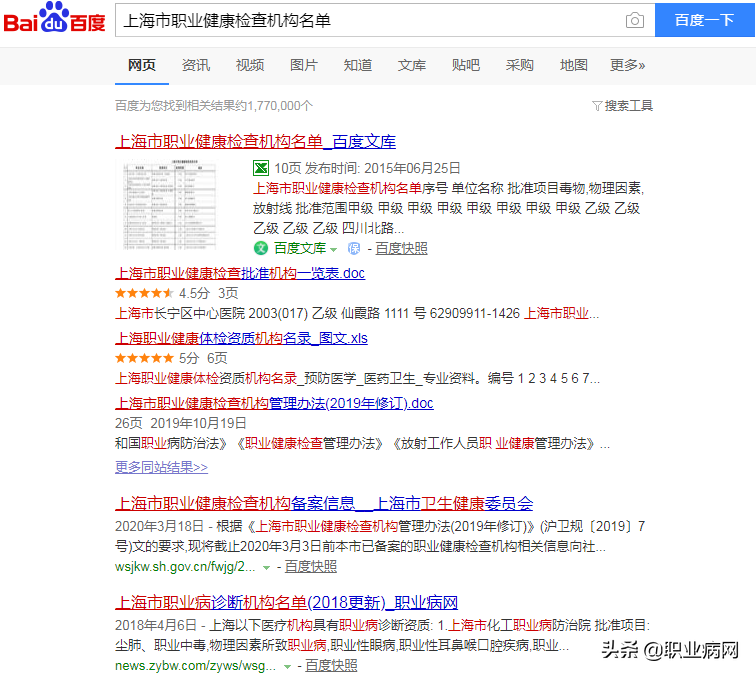Image resolution: width=756 pixels, height=676 pixels.
Task: Open 上海市职业健康检查机构管理办法(2019年修订).doc link
Action: [x=274, y=403]
